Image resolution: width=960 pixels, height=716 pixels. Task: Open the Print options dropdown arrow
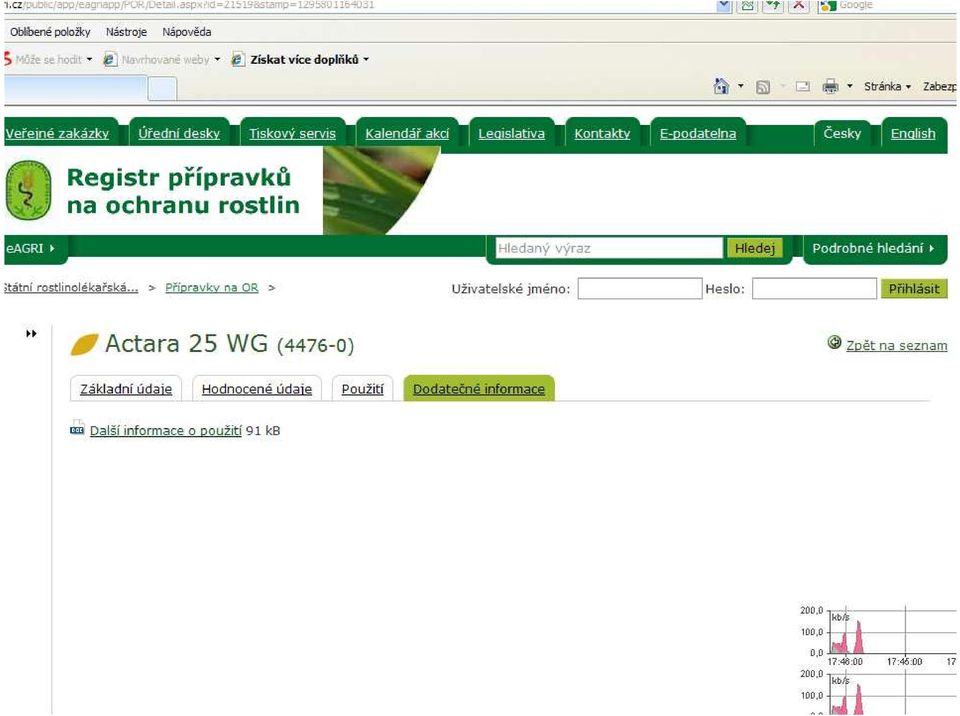point(850,86)
